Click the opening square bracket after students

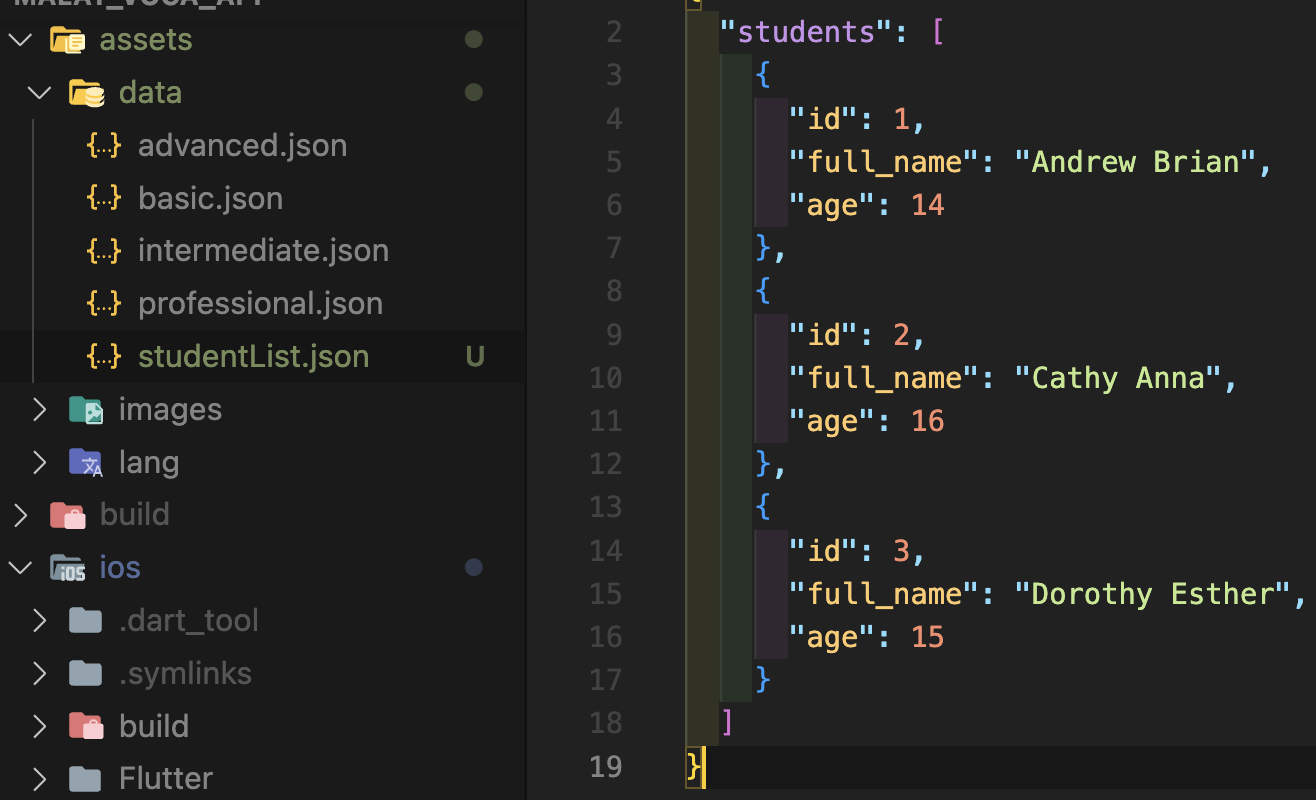pos(938,32)
